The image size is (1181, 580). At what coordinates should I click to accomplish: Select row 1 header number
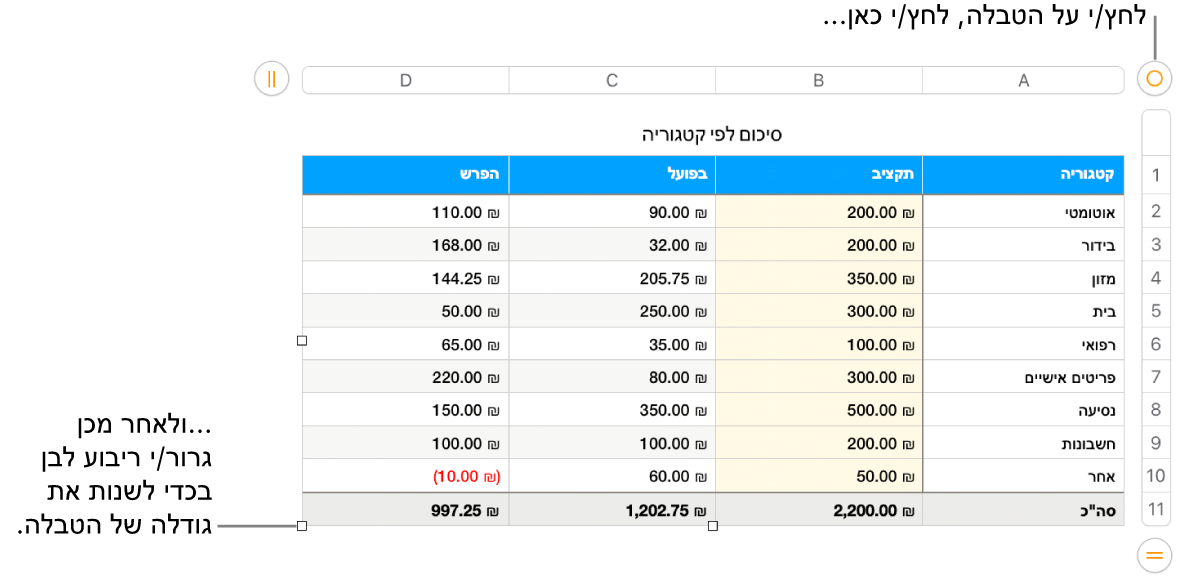1155,176
